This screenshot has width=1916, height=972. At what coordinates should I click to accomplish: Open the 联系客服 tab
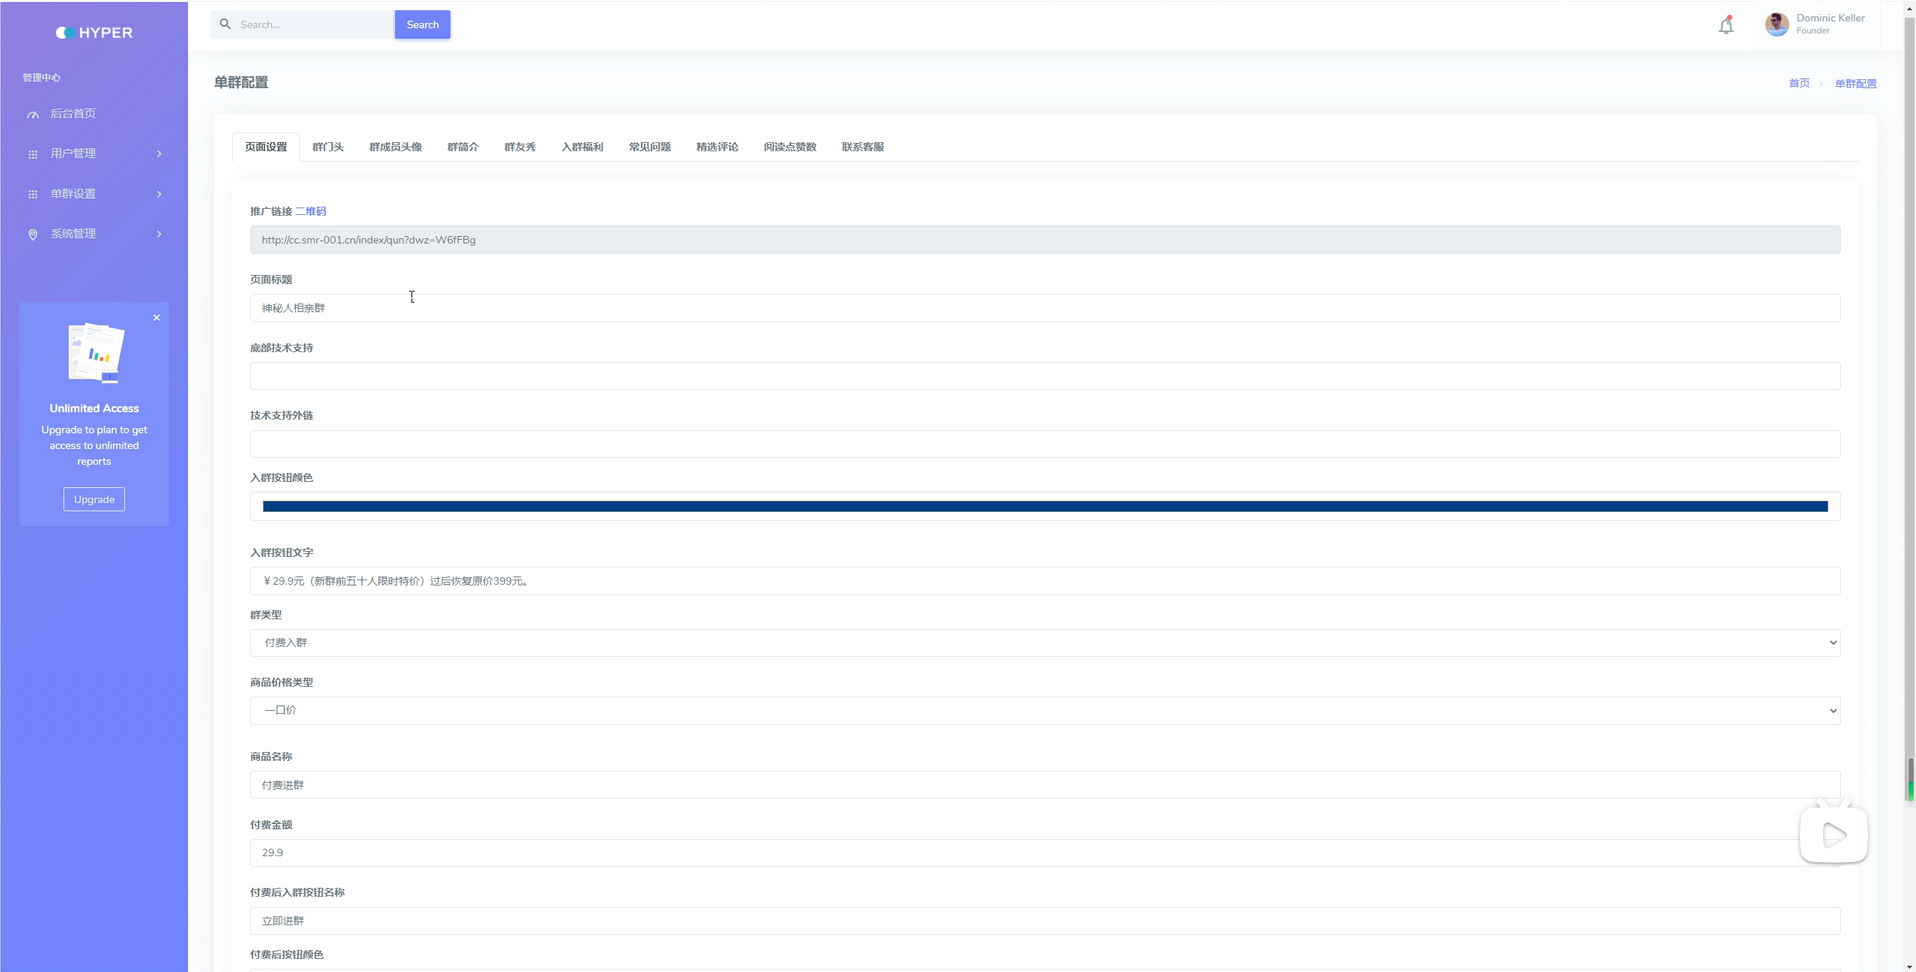[x=862, y=147]
